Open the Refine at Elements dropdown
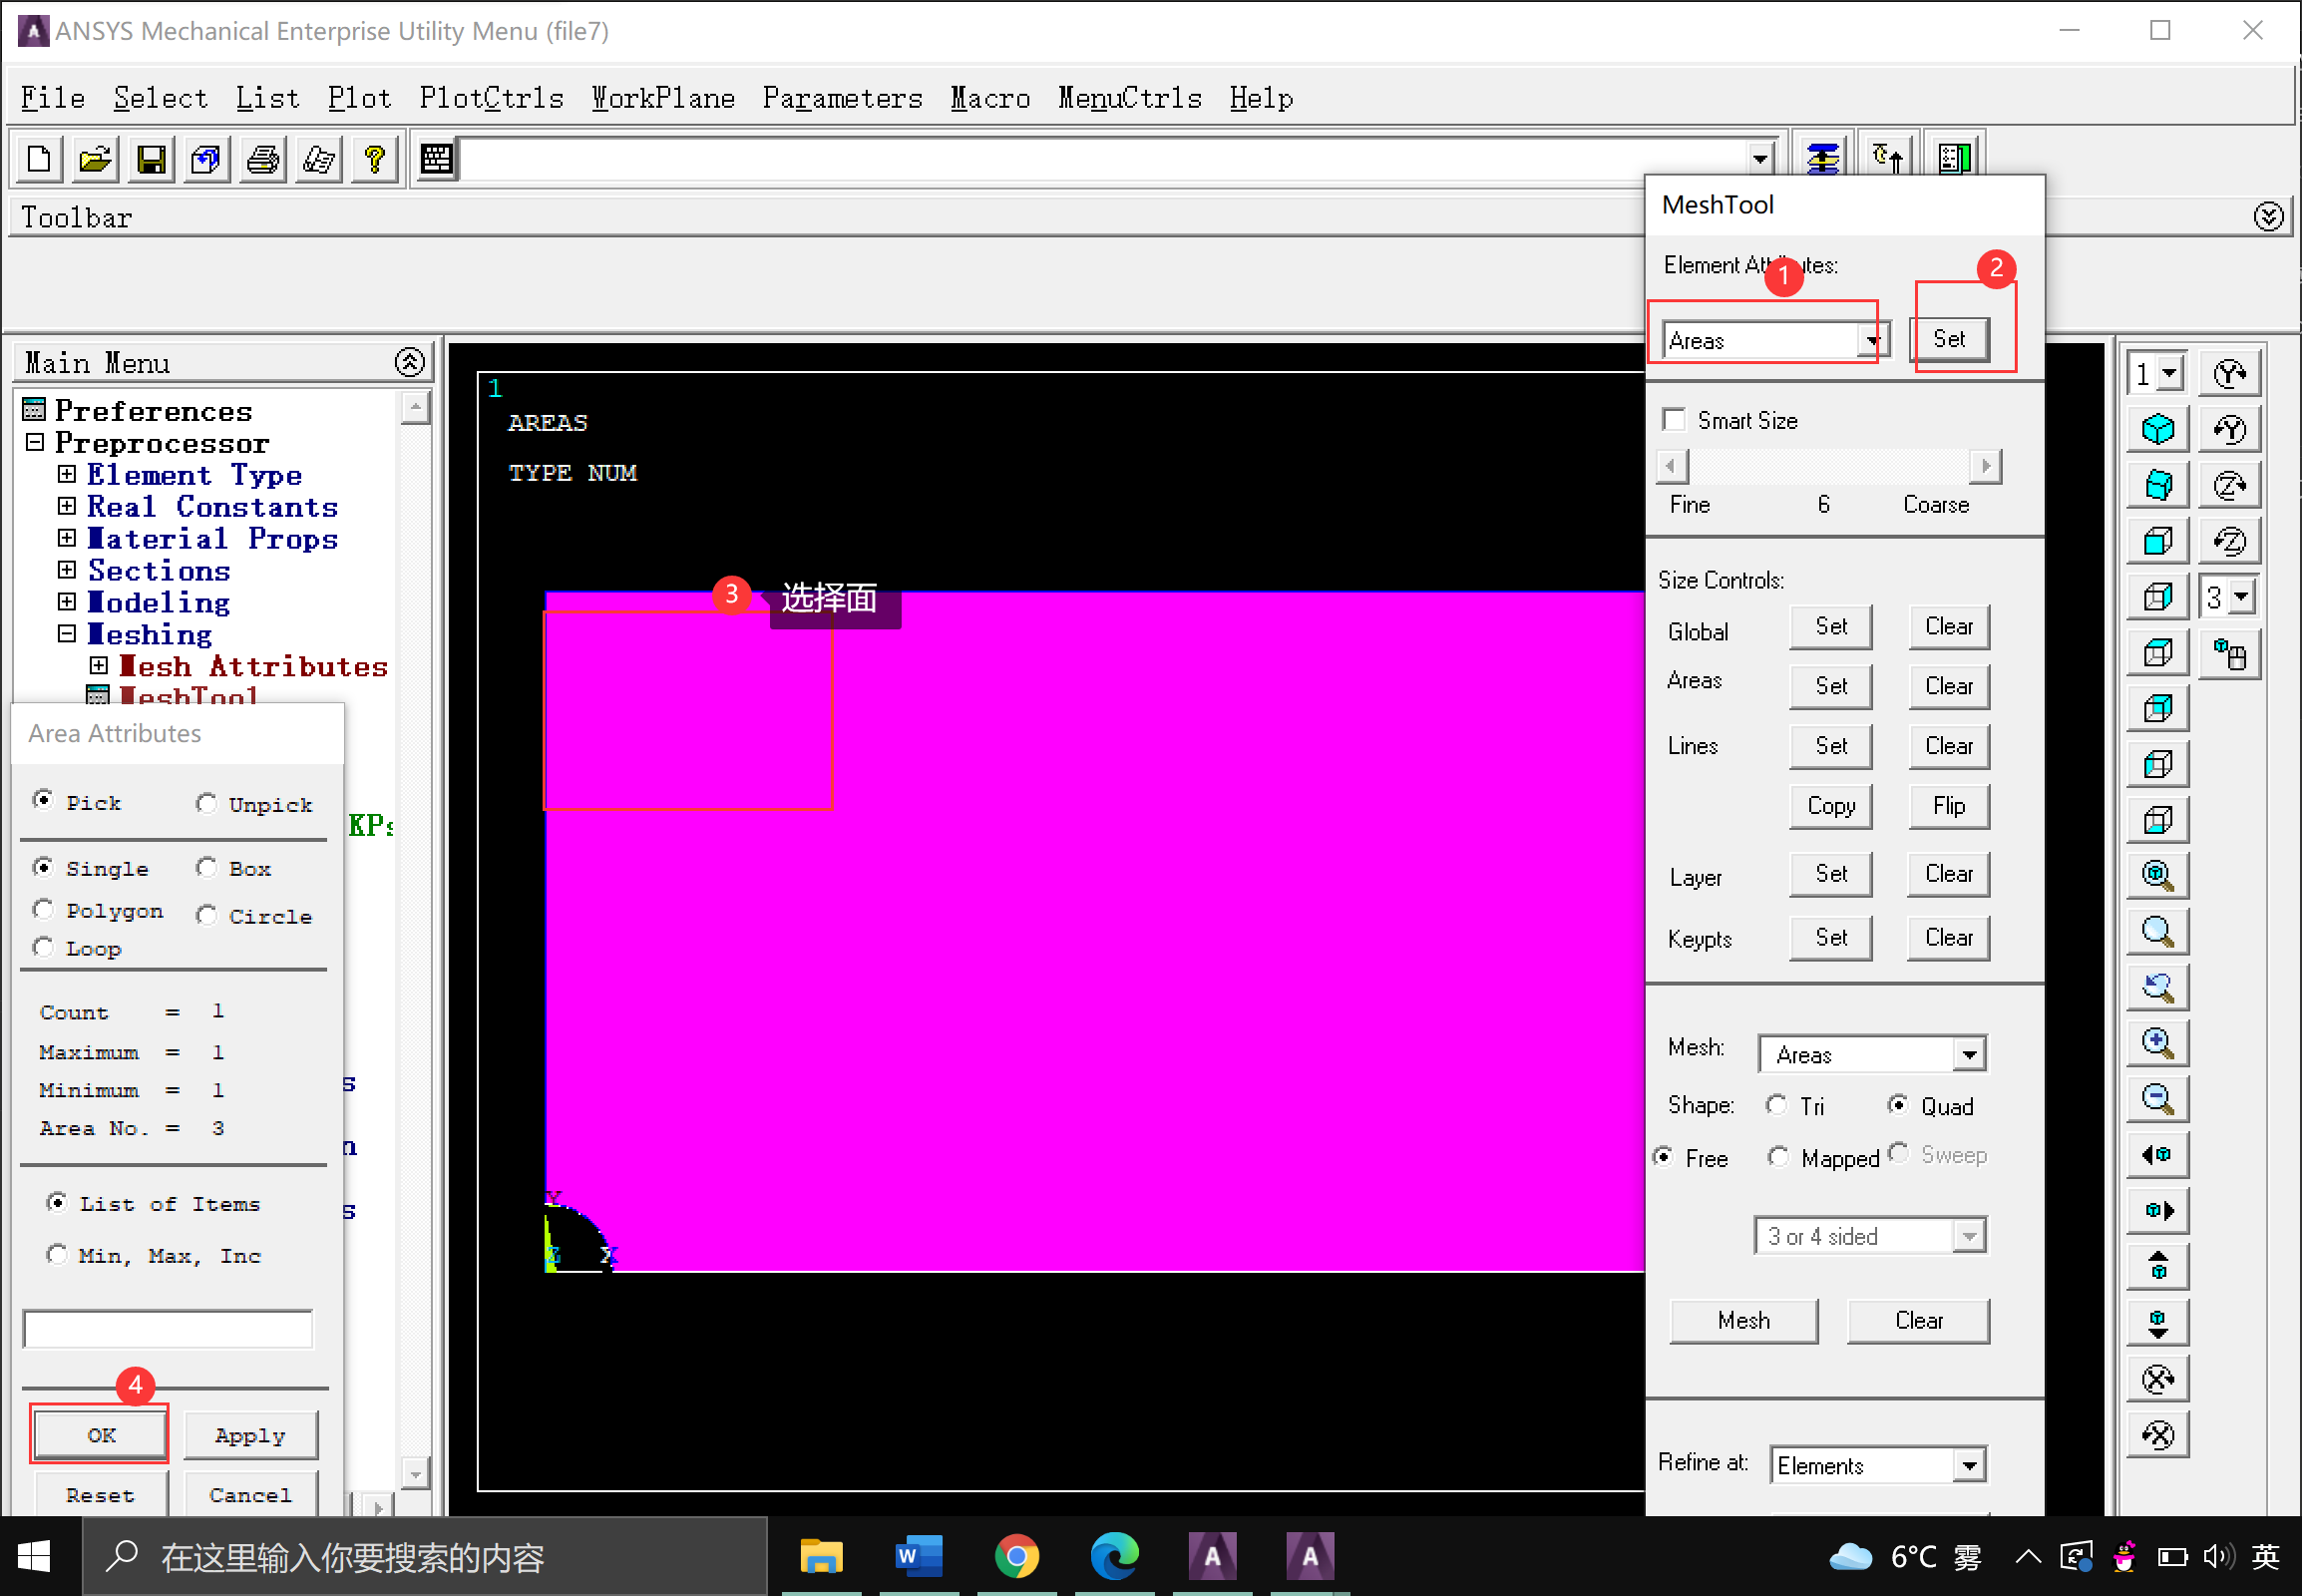Screen dimensions: 2302x1596 (x=1968, y=1465)
